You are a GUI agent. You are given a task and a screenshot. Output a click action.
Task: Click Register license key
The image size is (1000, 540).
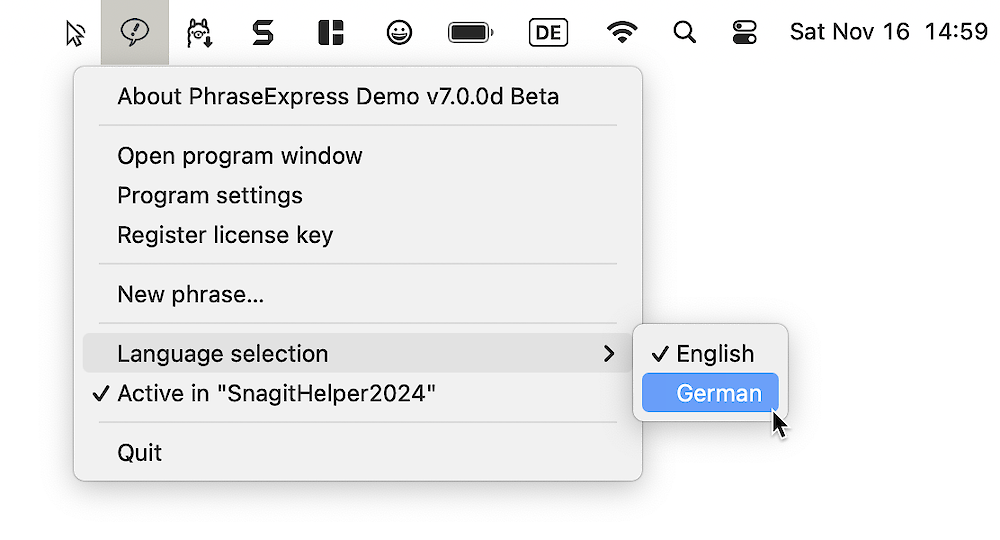pos(225,236)
